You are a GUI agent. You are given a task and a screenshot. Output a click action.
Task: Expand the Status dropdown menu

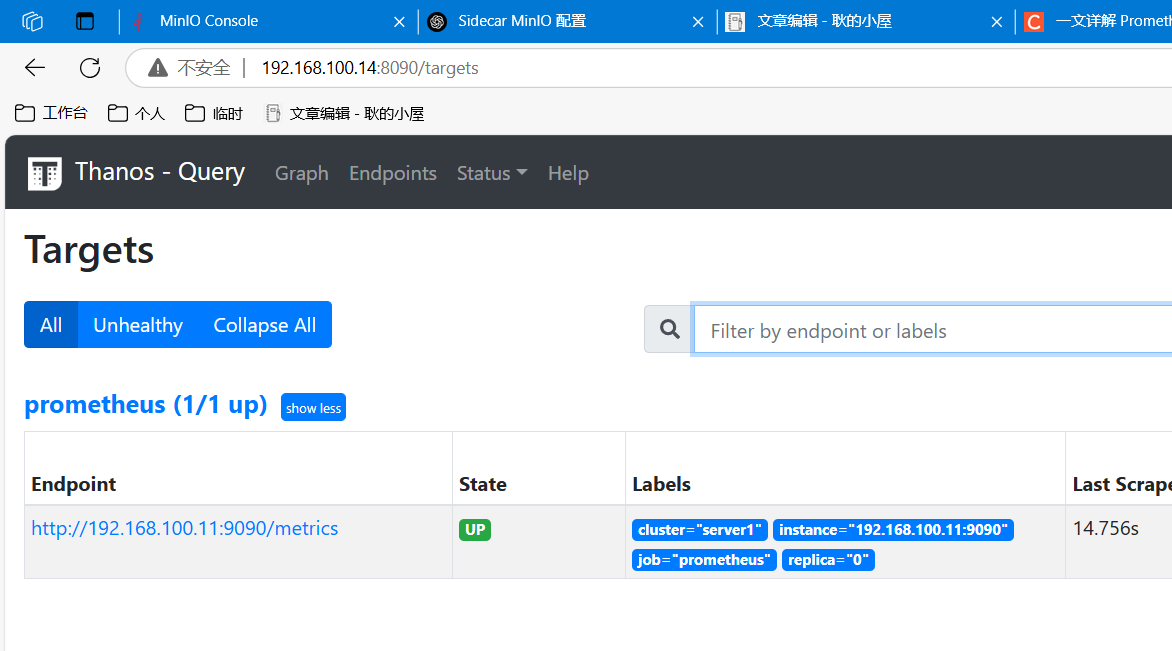click(x=492, y=173)
